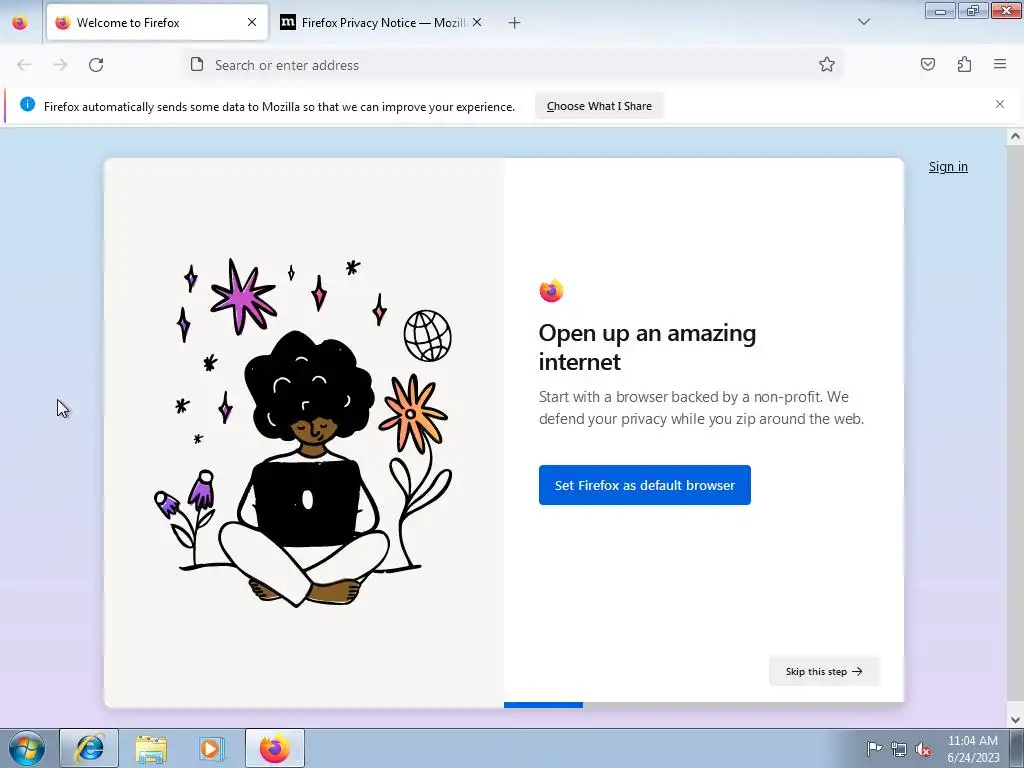This screenshot has height=768, width=1024.
Task: Go forward one page
Action: tap(60, 65)
